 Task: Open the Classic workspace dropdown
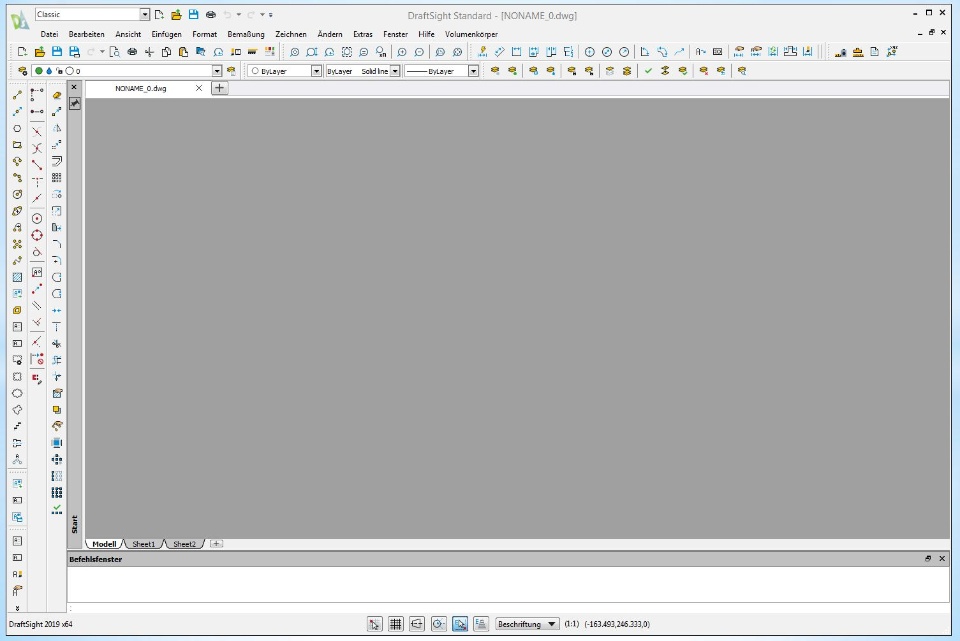144,14
